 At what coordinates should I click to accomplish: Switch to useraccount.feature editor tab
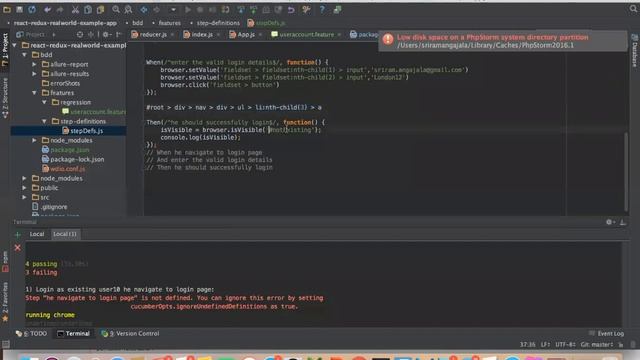tap(306, 35)
